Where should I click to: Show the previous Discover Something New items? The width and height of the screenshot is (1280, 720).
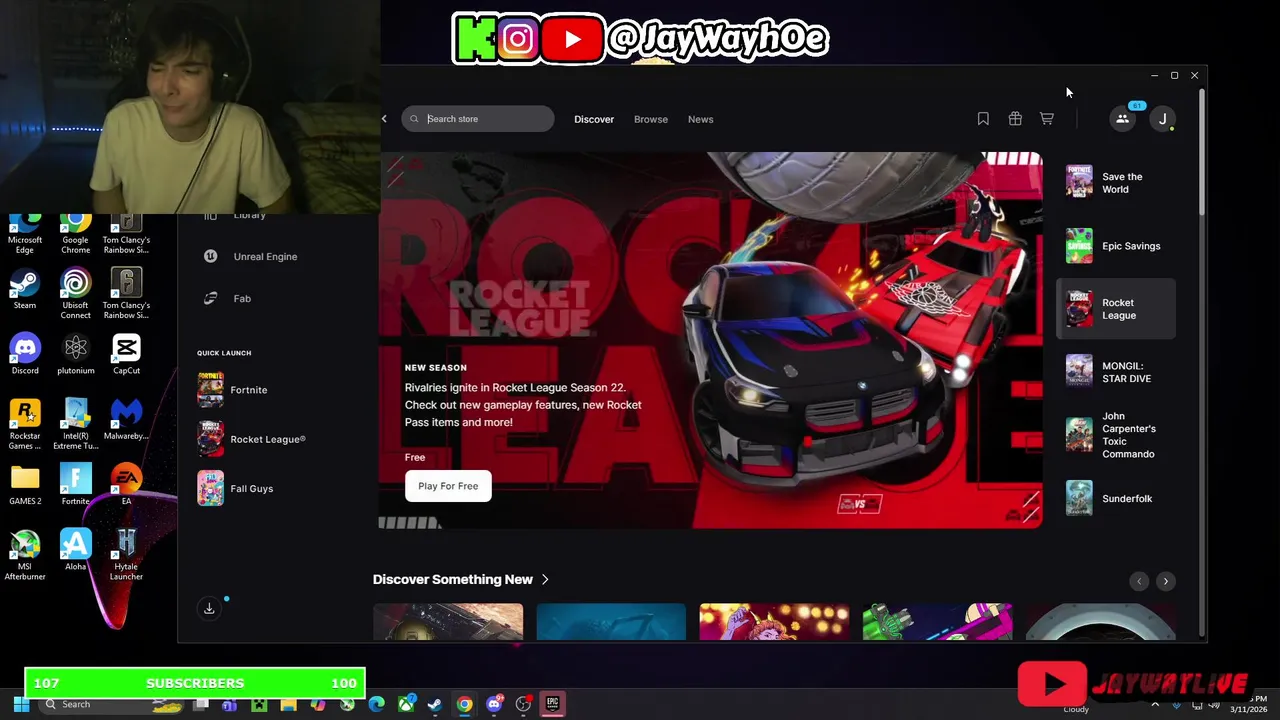[x=1138, y=581]
